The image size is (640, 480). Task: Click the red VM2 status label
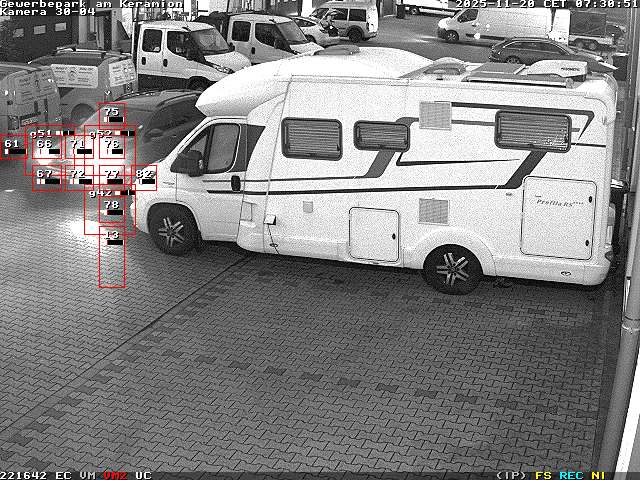click(x=115, y=475)
